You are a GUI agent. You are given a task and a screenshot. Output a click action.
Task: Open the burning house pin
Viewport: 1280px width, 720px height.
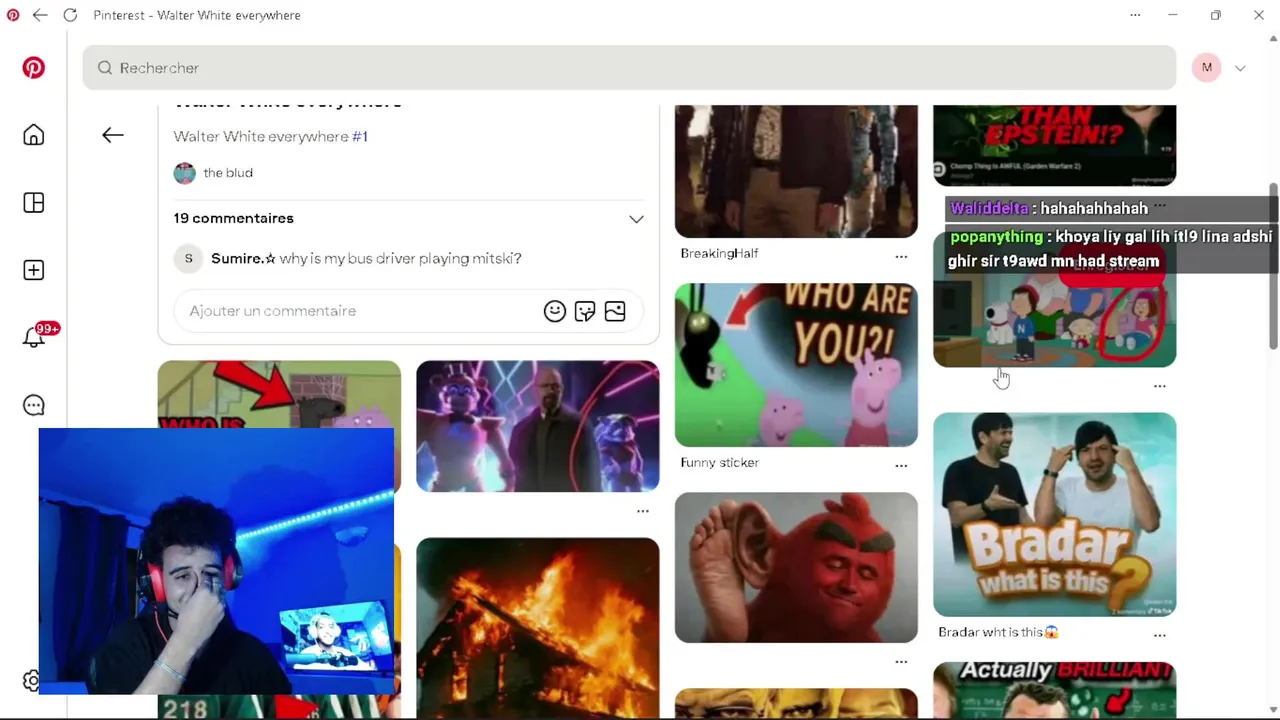click(x=538, y=628)
